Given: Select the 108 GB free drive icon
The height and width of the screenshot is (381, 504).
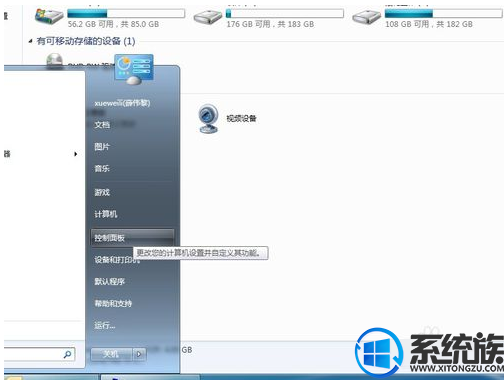Looking at the screenshot, I should coord(366,17).
